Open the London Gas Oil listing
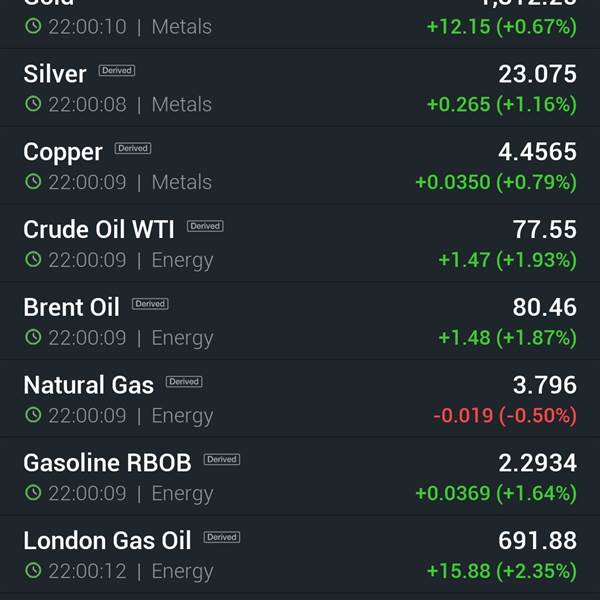 click(300, 554)
